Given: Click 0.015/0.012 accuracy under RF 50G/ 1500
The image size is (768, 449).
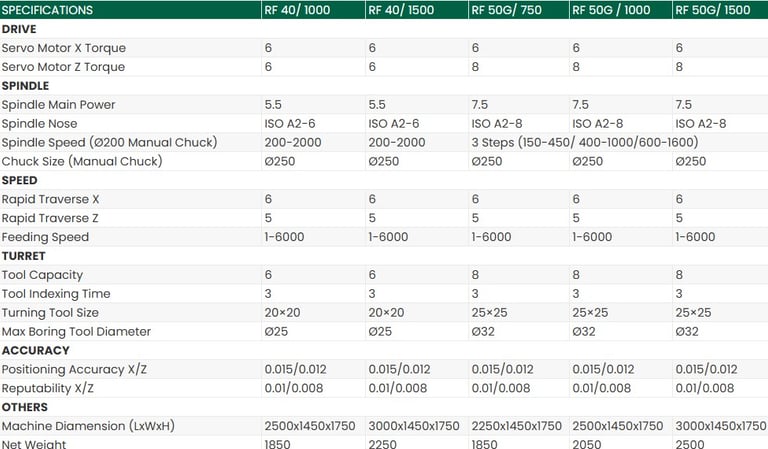Looking at the screenshot, I should point(706,369).
